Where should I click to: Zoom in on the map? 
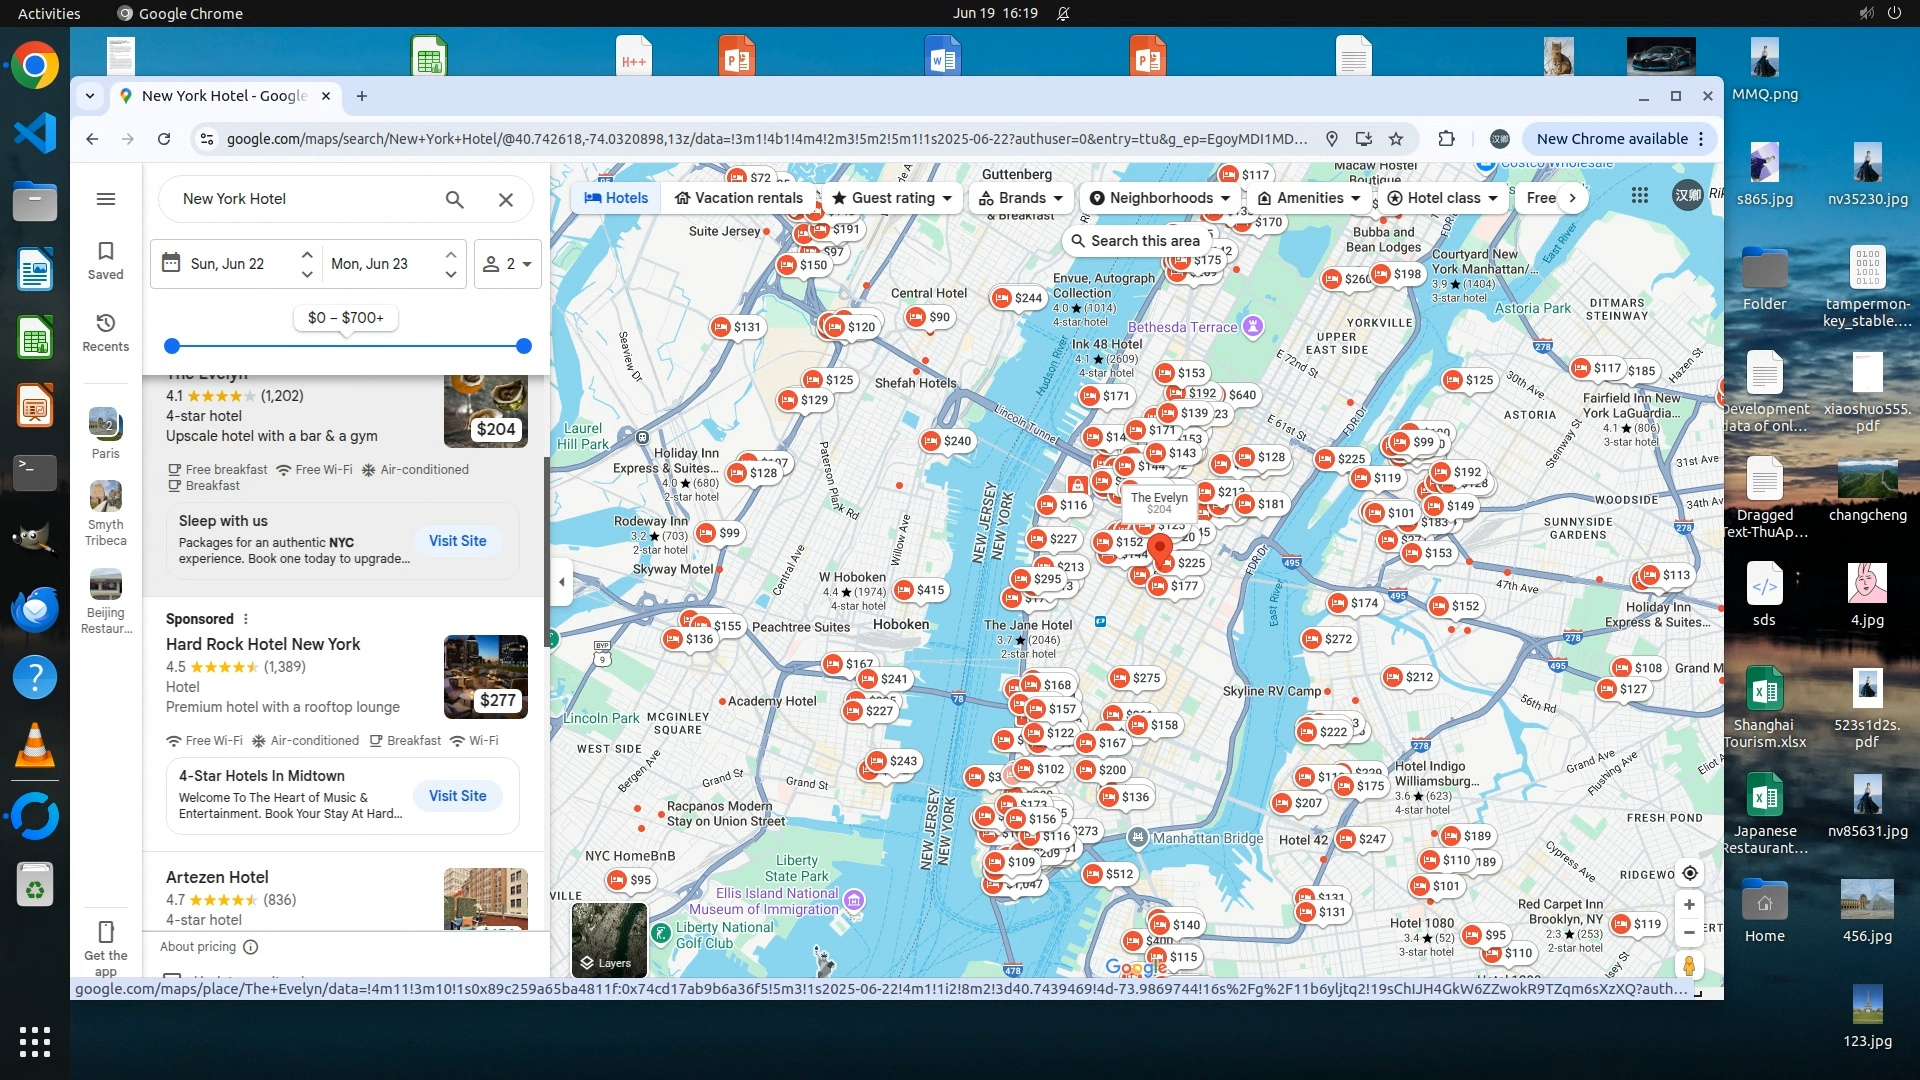pos(1689,905)
